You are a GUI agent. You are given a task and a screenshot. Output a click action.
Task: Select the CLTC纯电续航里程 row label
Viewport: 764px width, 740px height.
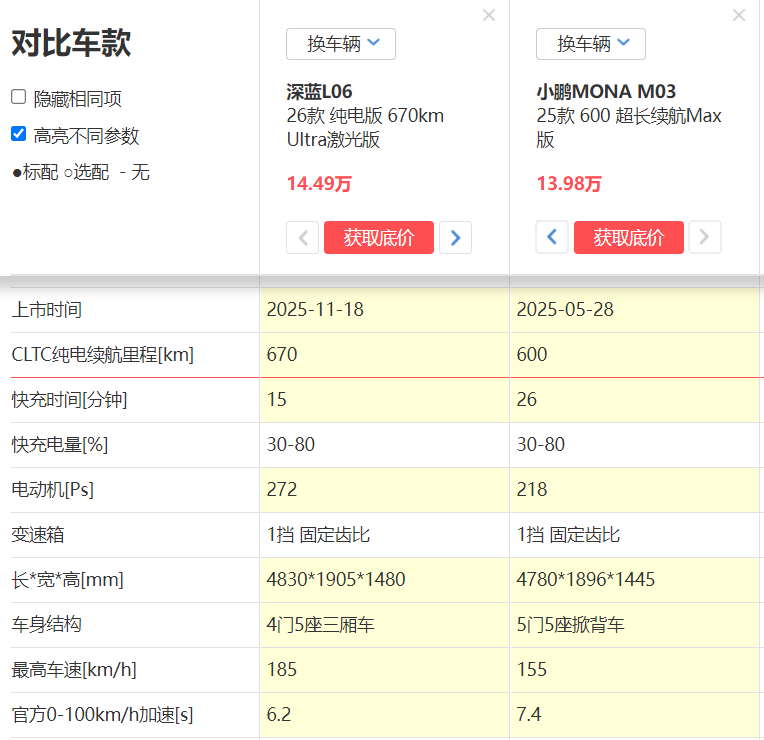102,355
